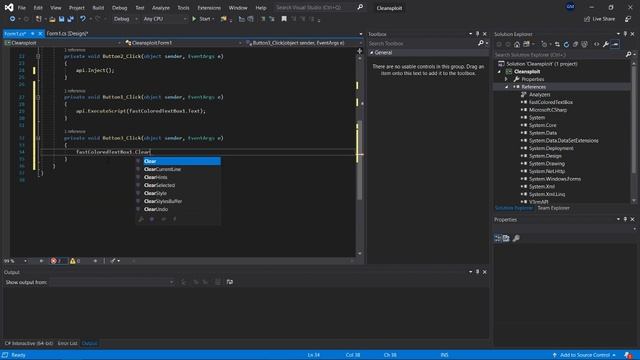Select ClearSelected in IntelliSense list

tap(178, 185)
